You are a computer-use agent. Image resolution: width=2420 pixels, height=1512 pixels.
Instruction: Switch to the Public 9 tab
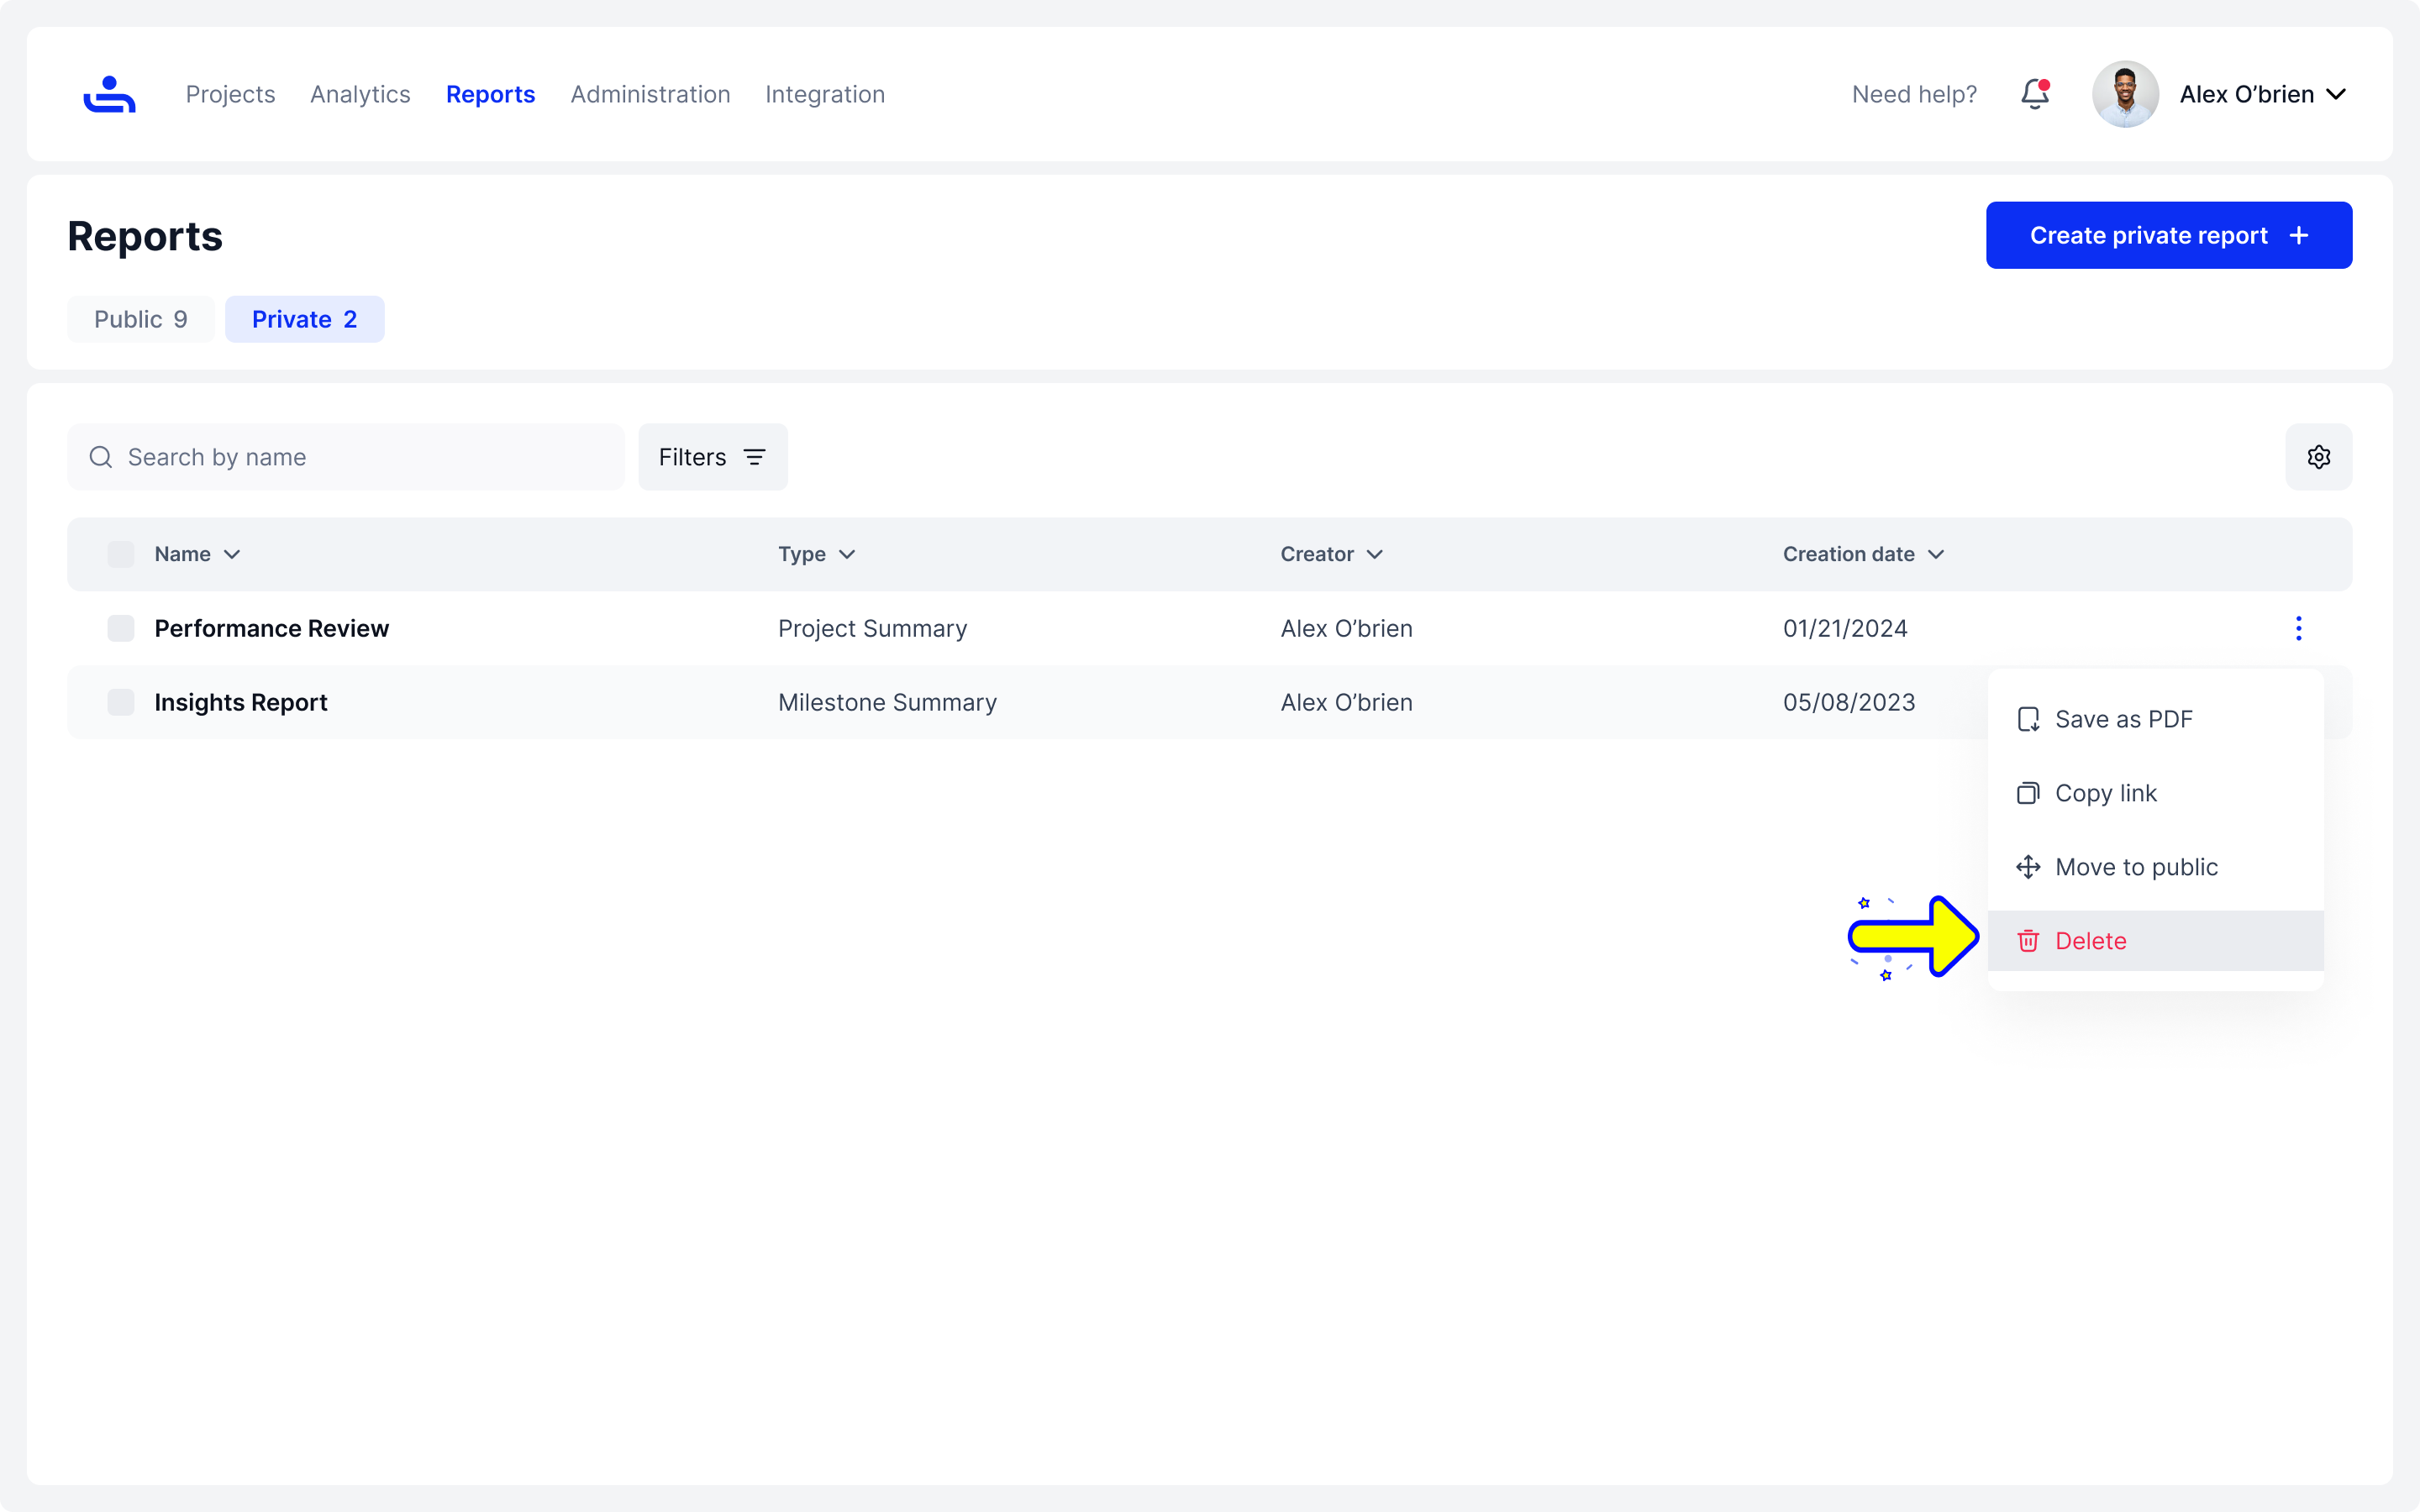click(141, 319)
